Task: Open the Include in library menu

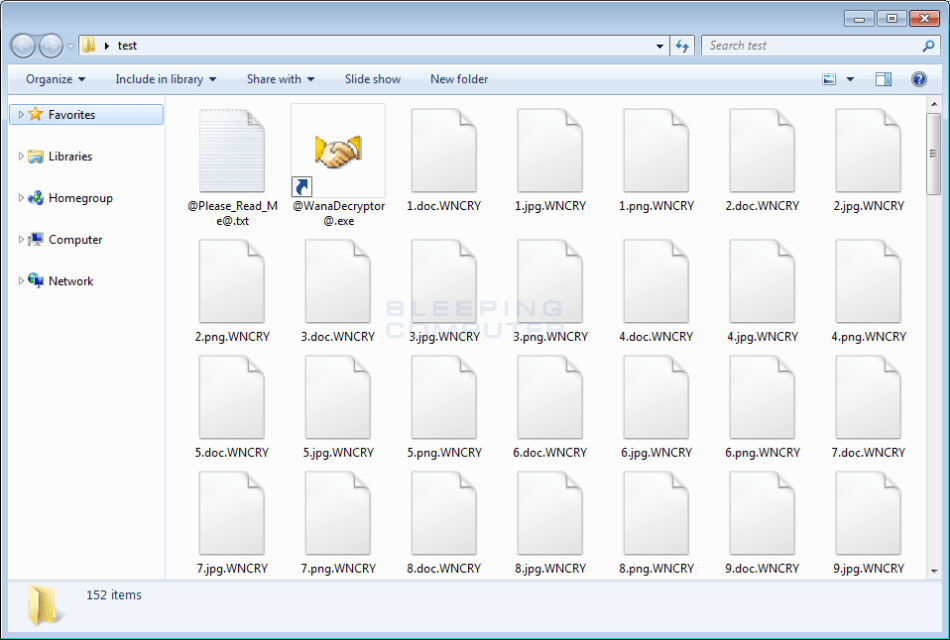Action: (x=167, y=79)
